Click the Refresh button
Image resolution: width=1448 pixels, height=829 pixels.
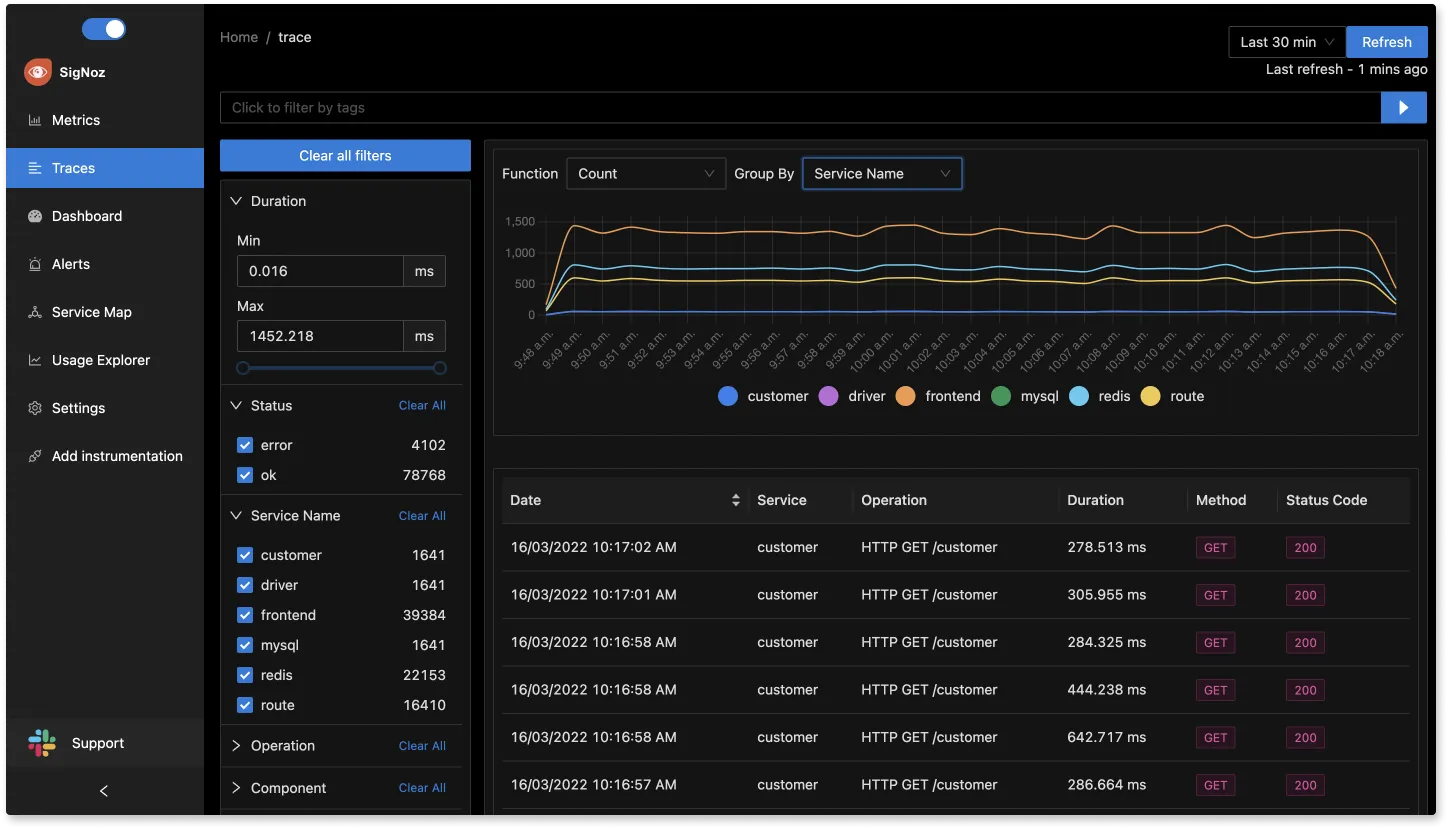(x=1387, y=41)
